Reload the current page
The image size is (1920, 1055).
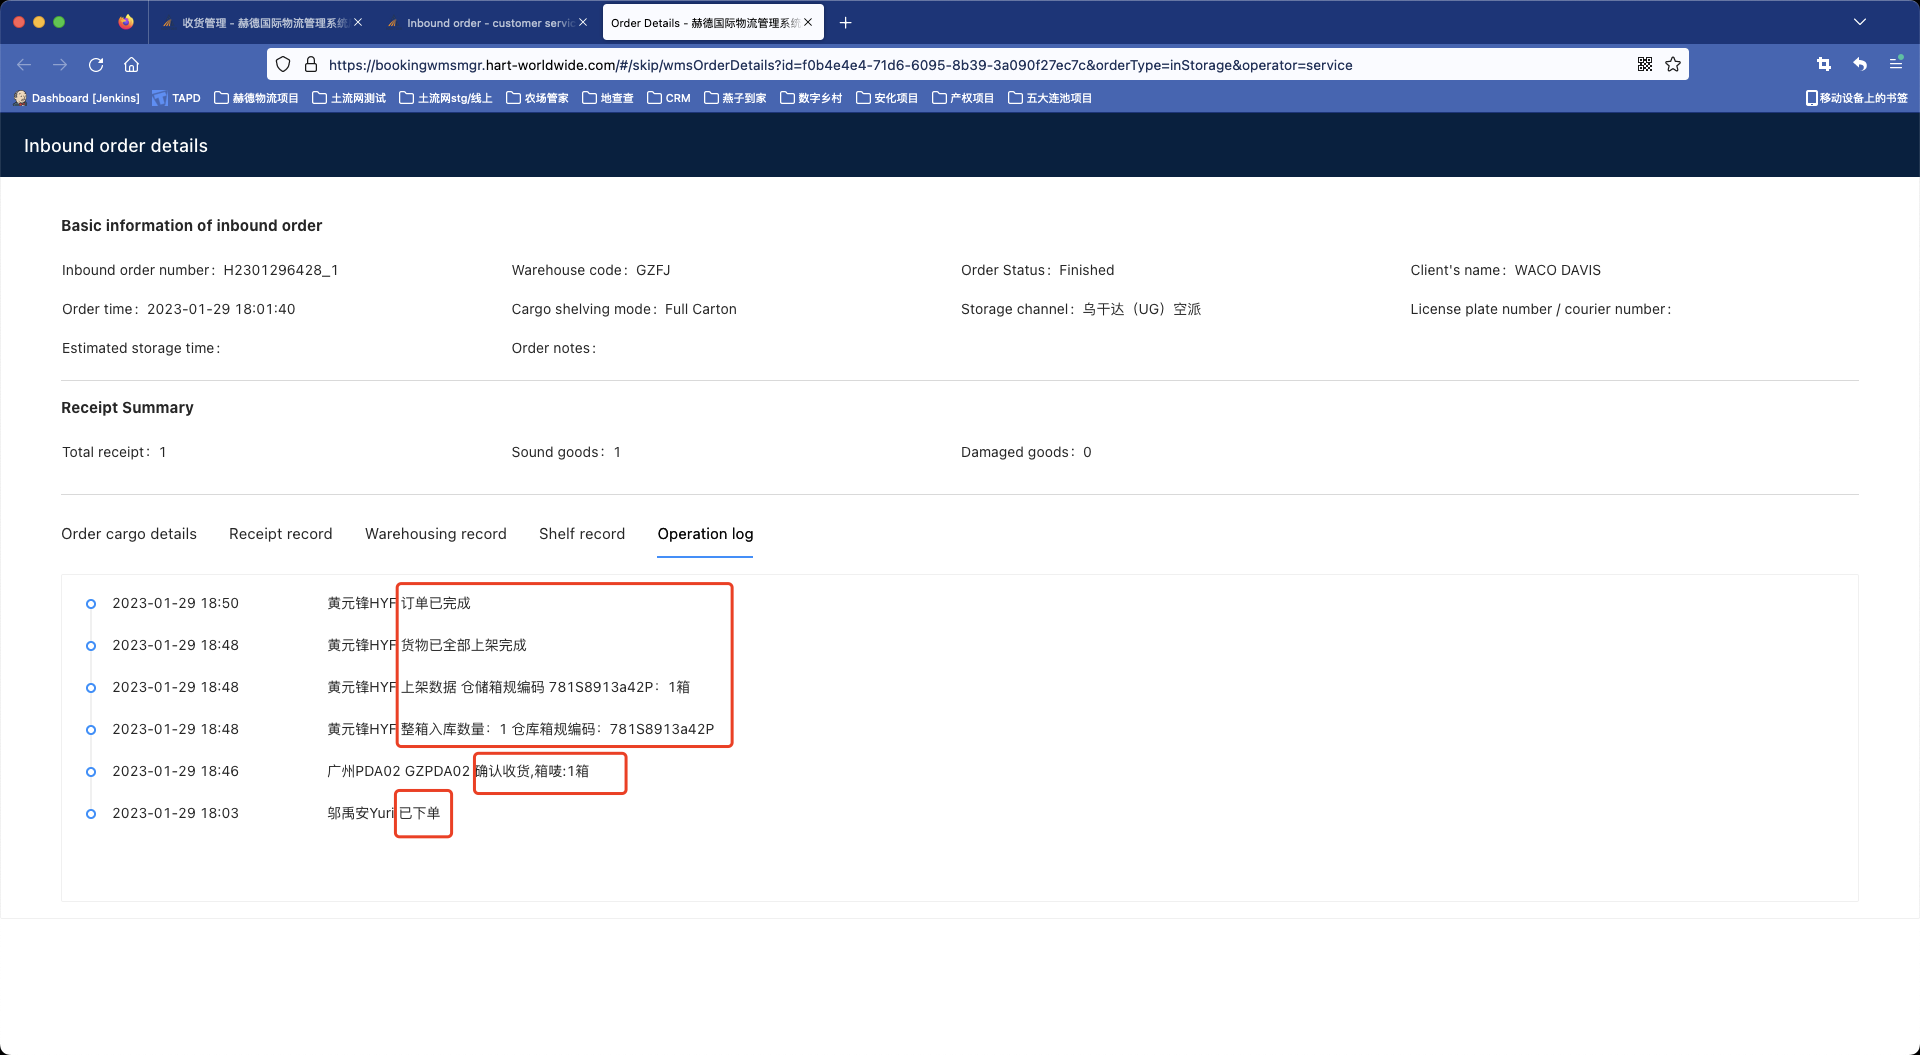(96, 65)
